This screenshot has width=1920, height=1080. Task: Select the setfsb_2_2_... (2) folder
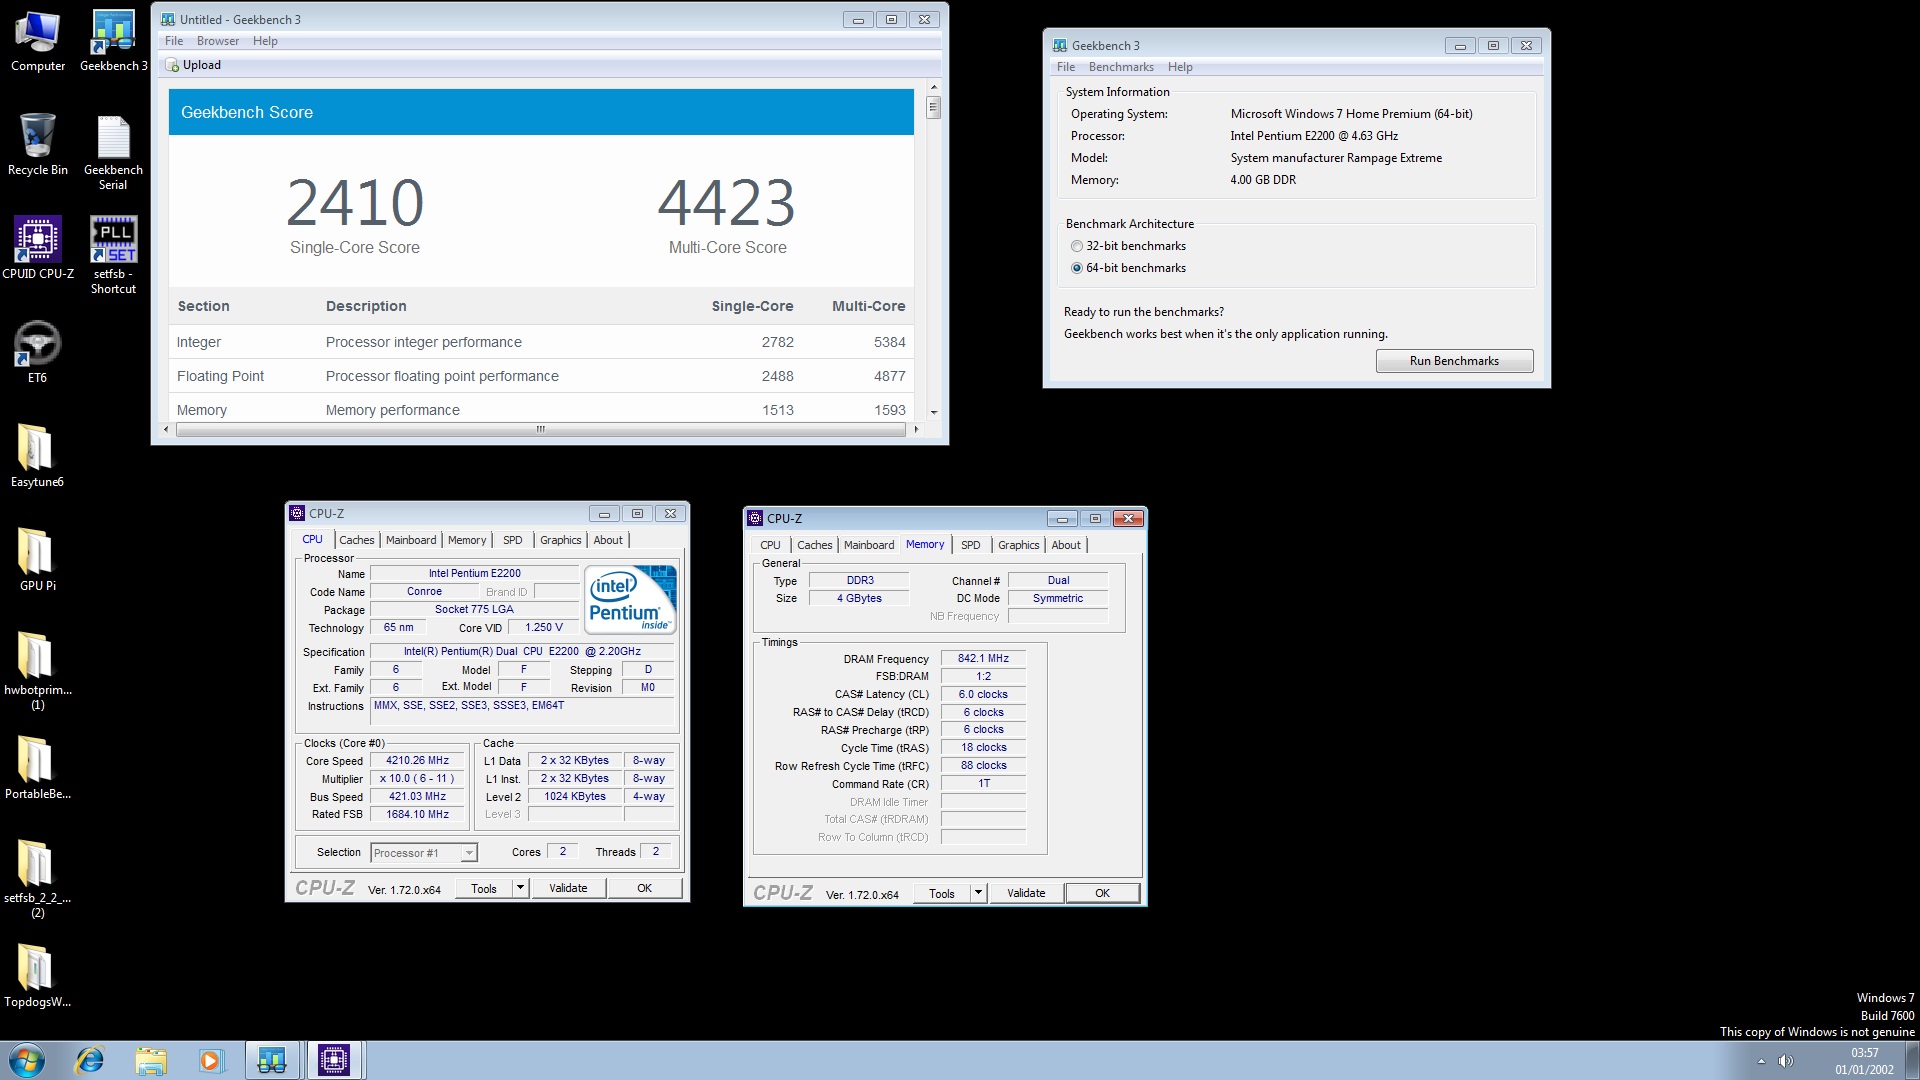pos(37,879)
